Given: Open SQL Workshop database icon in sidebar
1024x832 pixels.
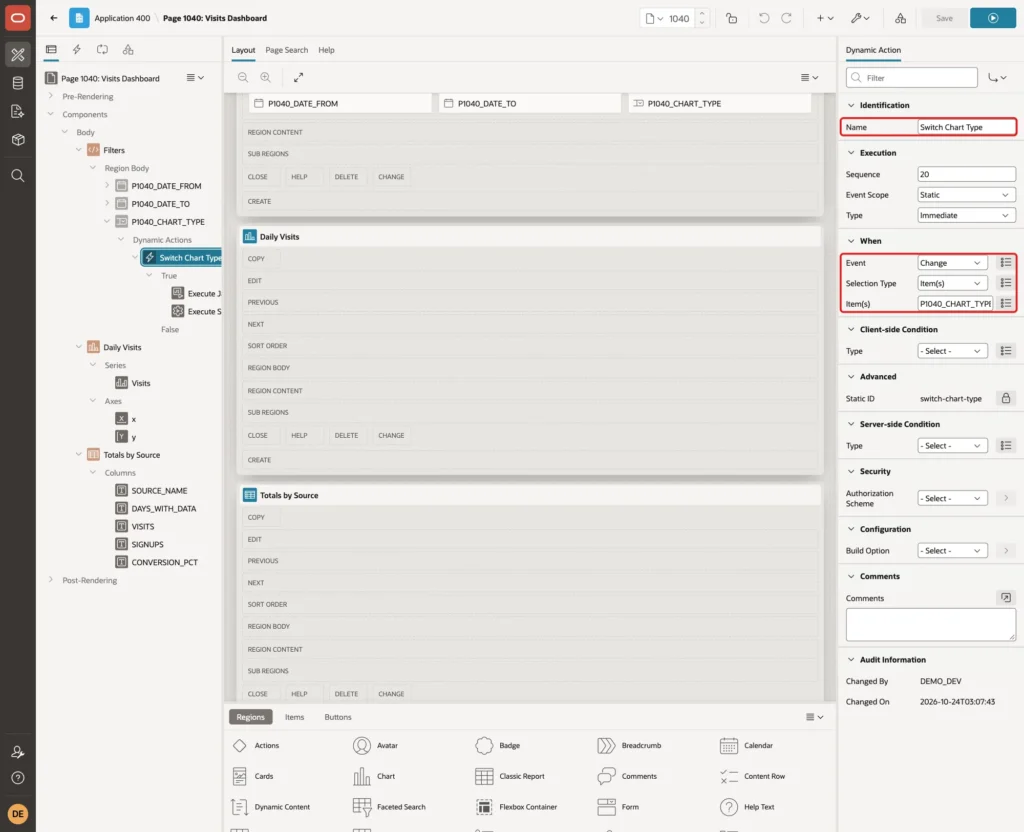Looking at the screenshot, I should coord(18,83).
